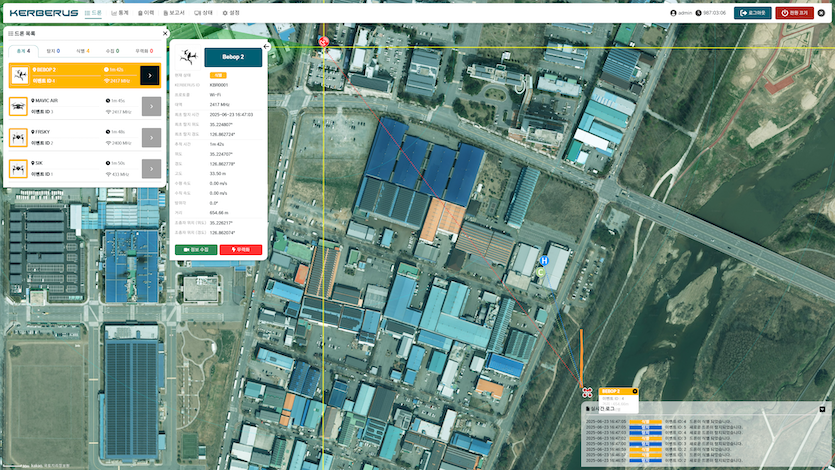
Task: Collapse the event log panel arrow
Action: (x=822, y=409)
